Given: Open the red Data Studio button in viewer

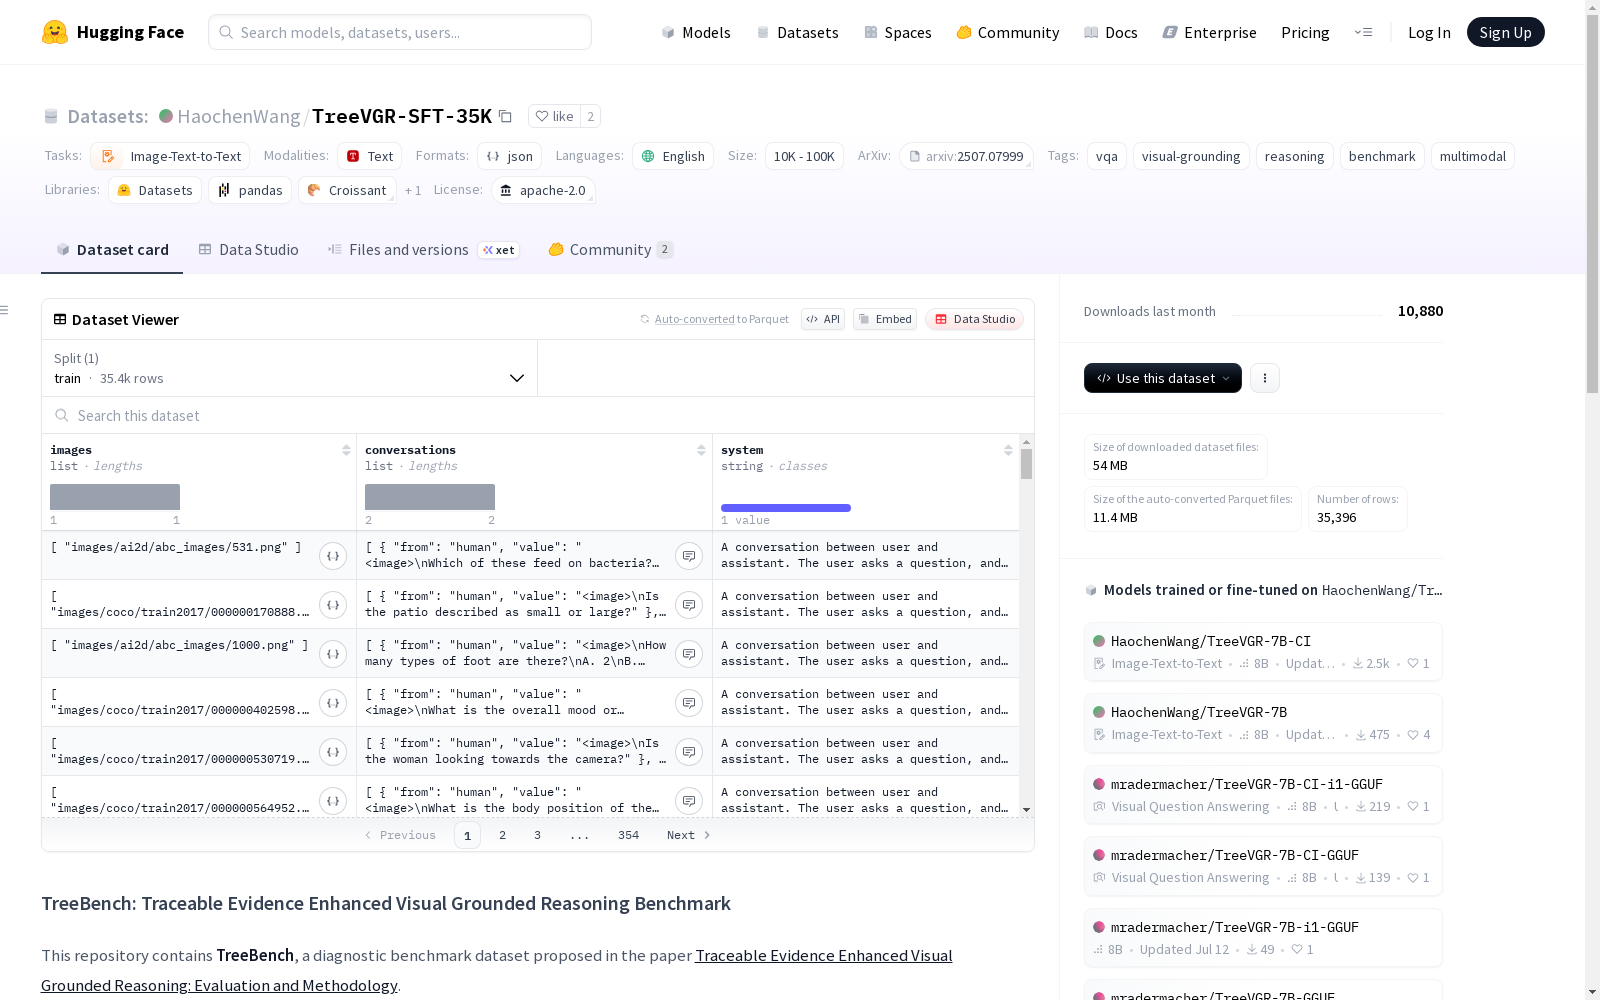Looking at the screenshot, I should pyautogui.click(x=975, y=319).
